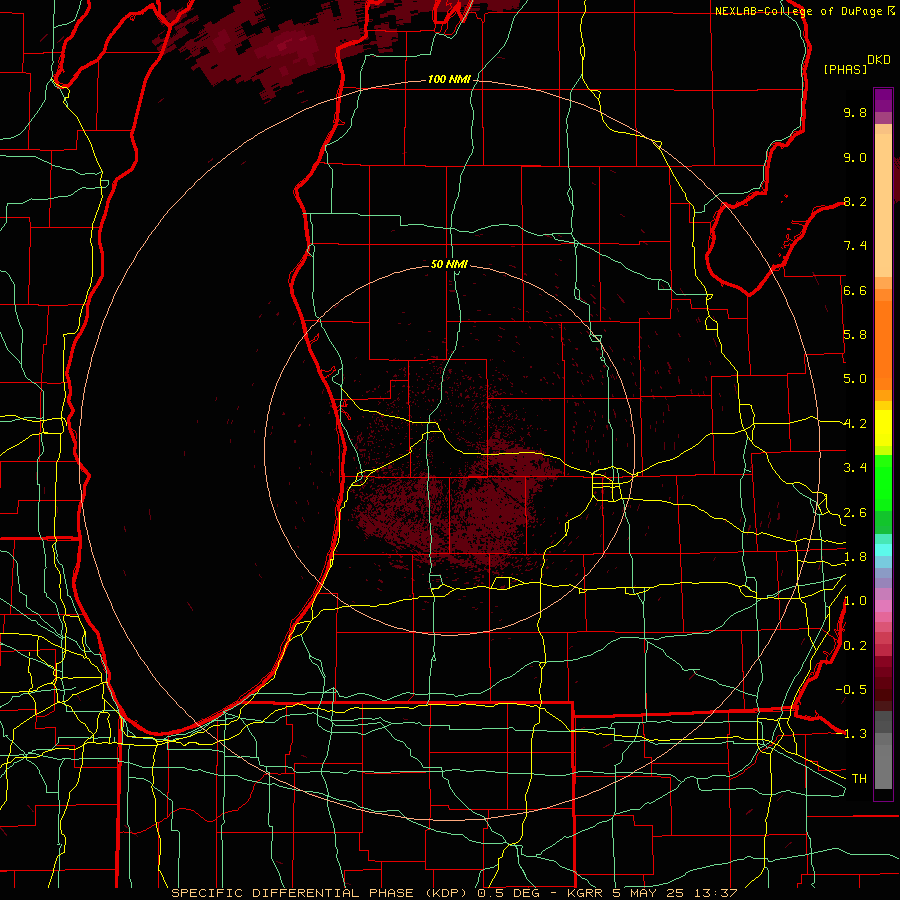This screenshot has width=900, height=900.
Task: Click the 1.0 value on the color scale
Action: click(855, 601)
